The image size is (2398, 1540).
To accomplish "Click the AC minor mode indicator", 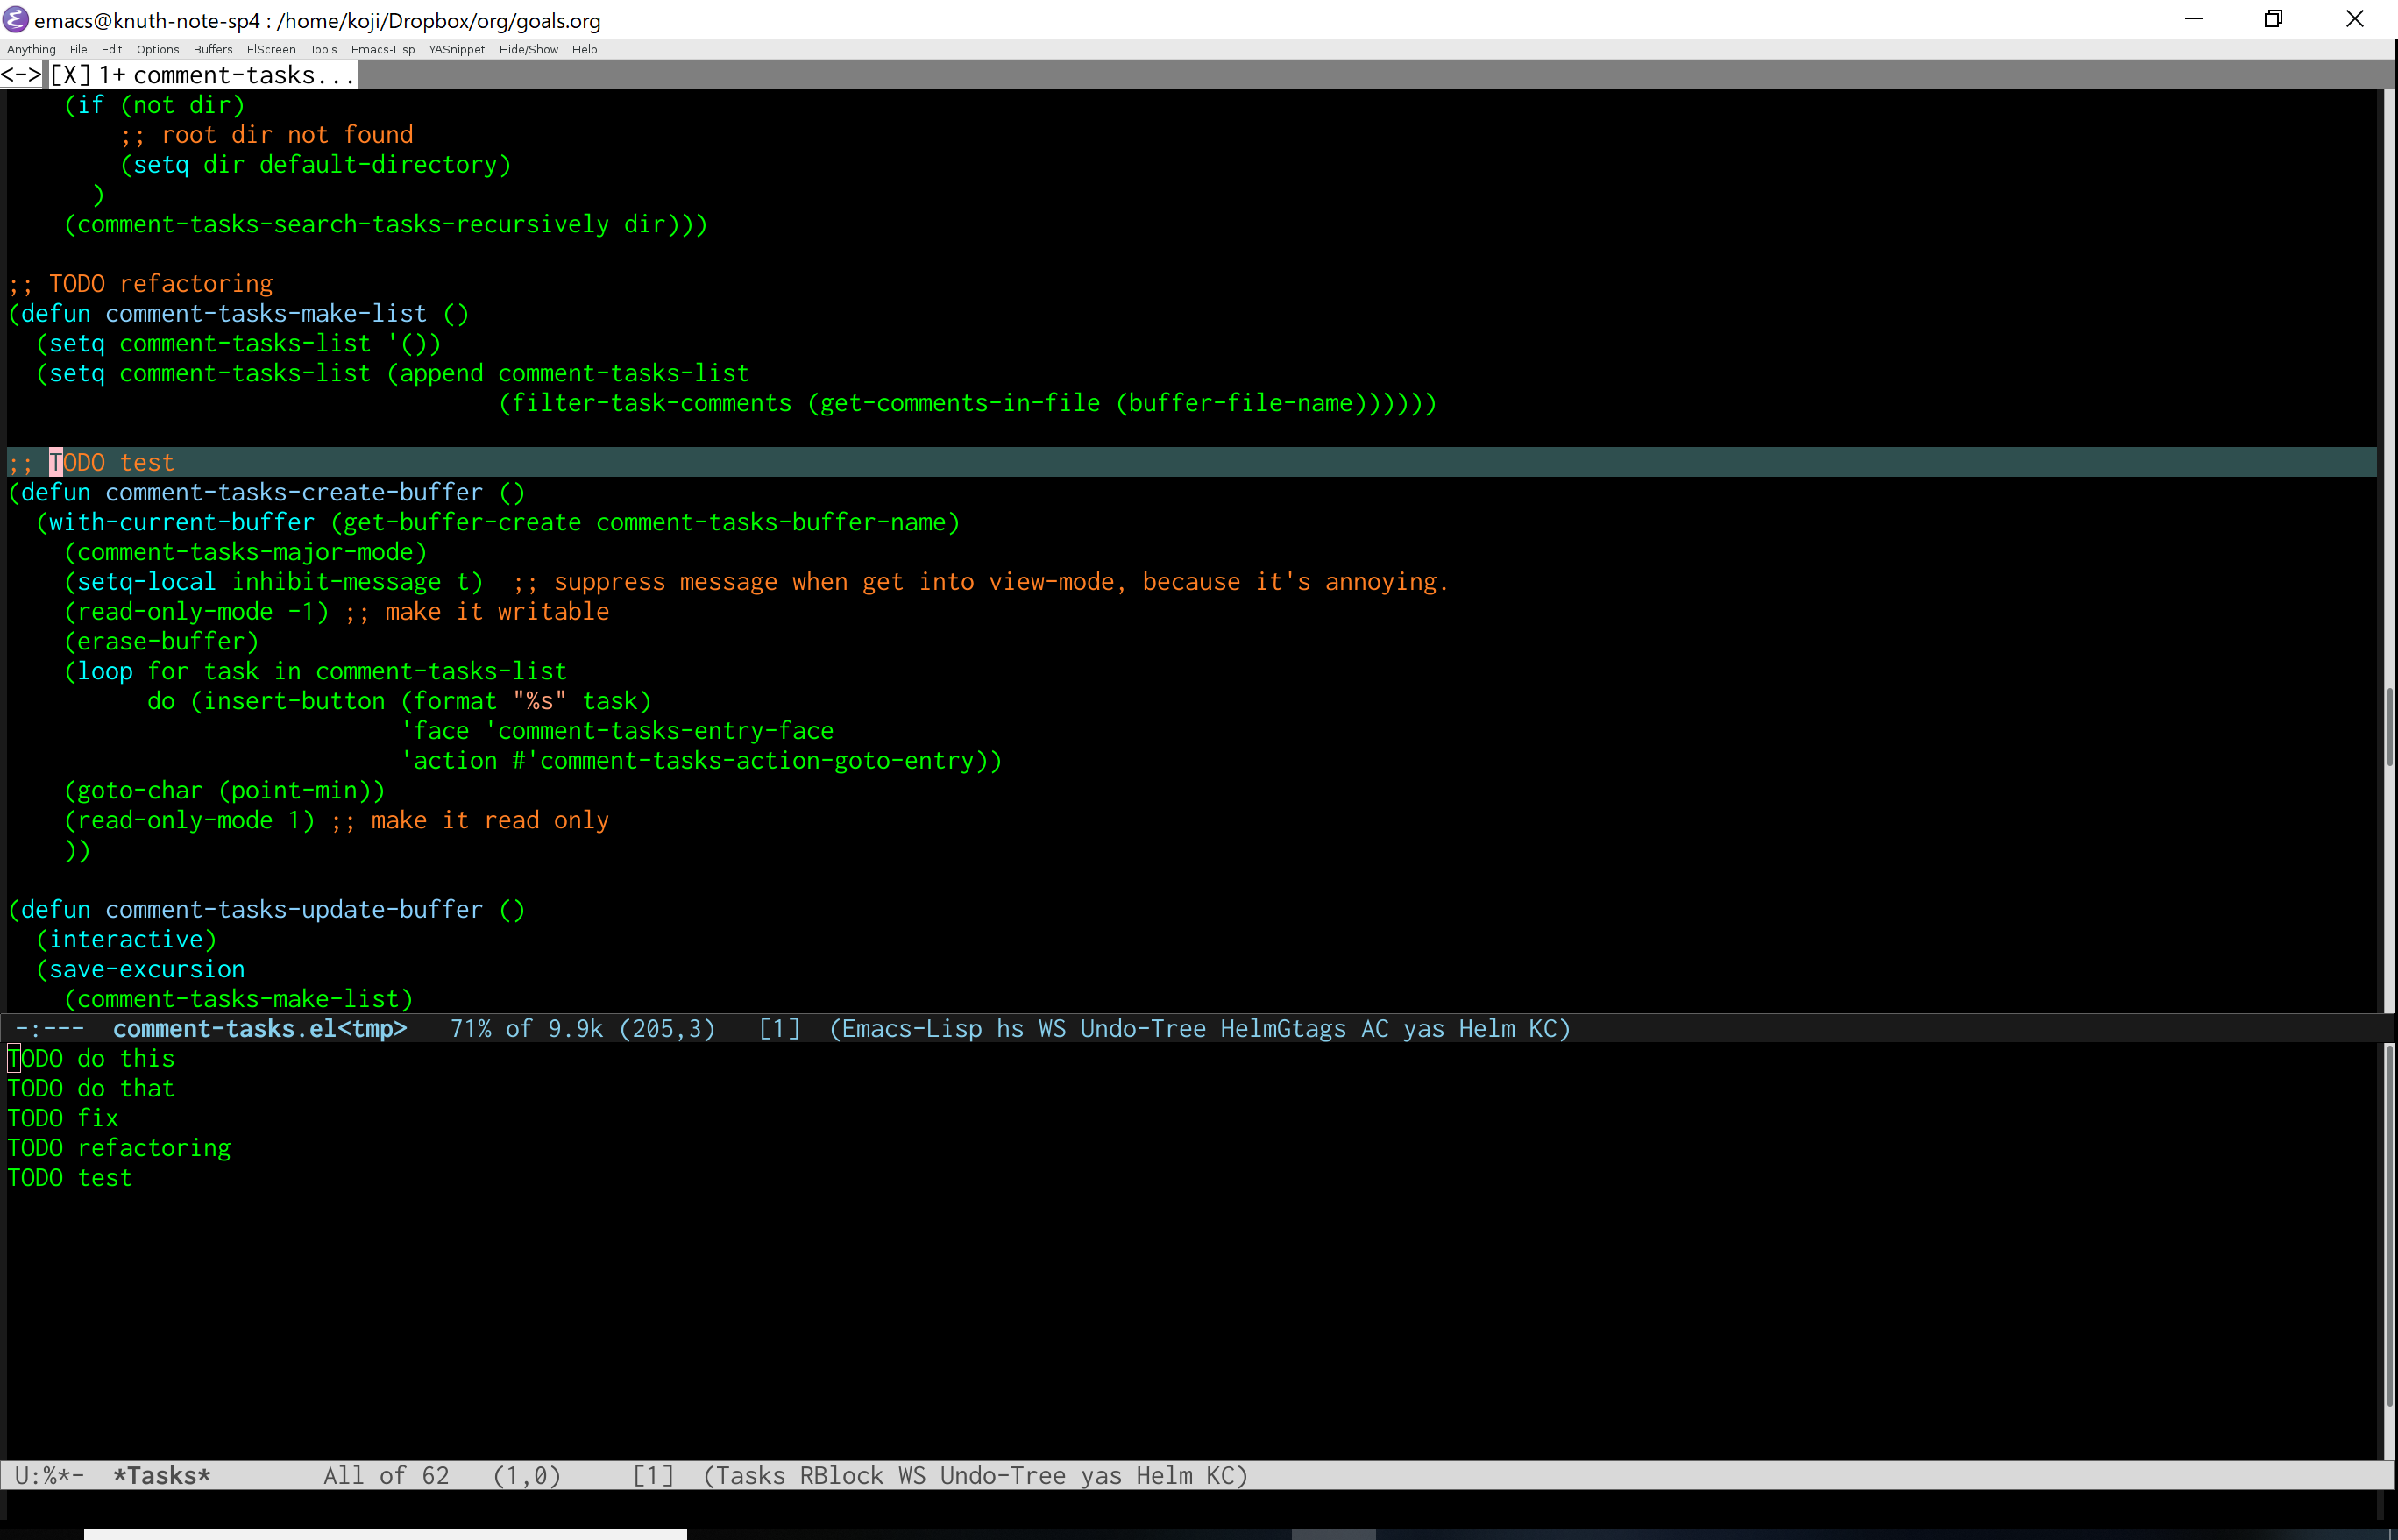I will point(1374,1028).
